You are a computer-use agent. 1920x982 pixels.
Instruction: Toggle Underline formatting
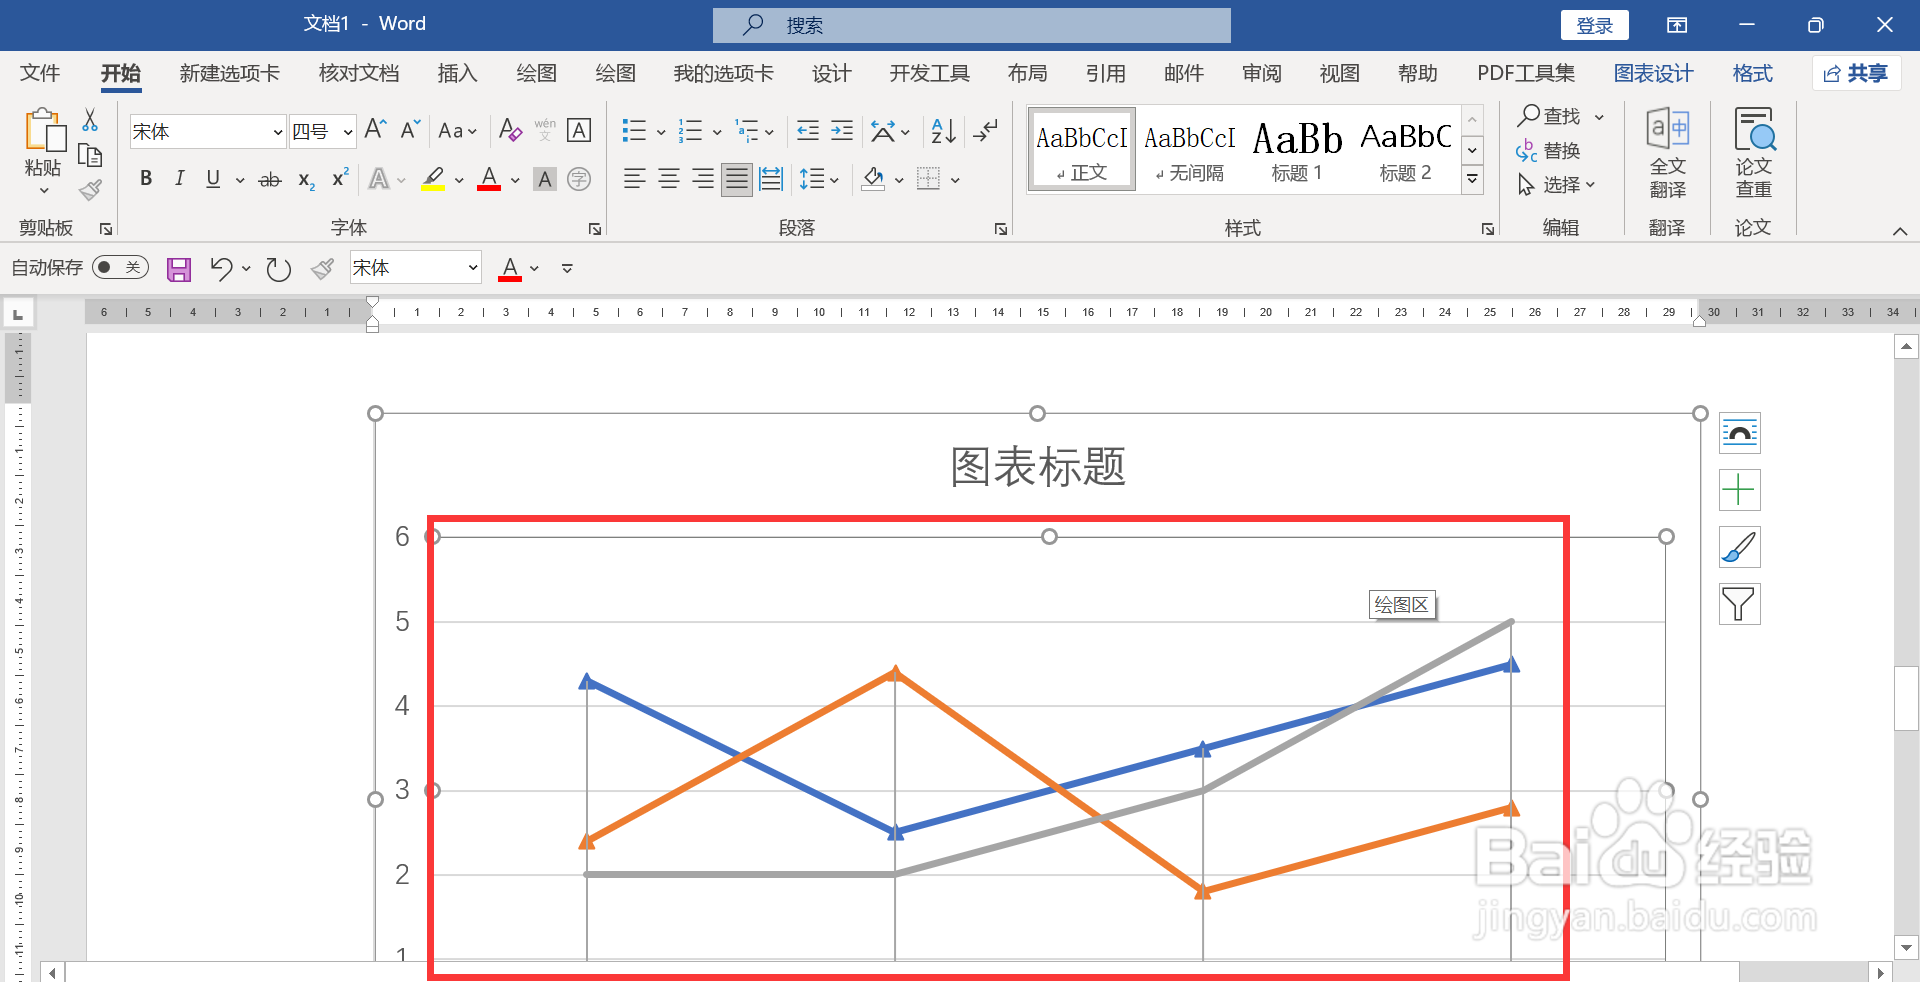(213, 179)
